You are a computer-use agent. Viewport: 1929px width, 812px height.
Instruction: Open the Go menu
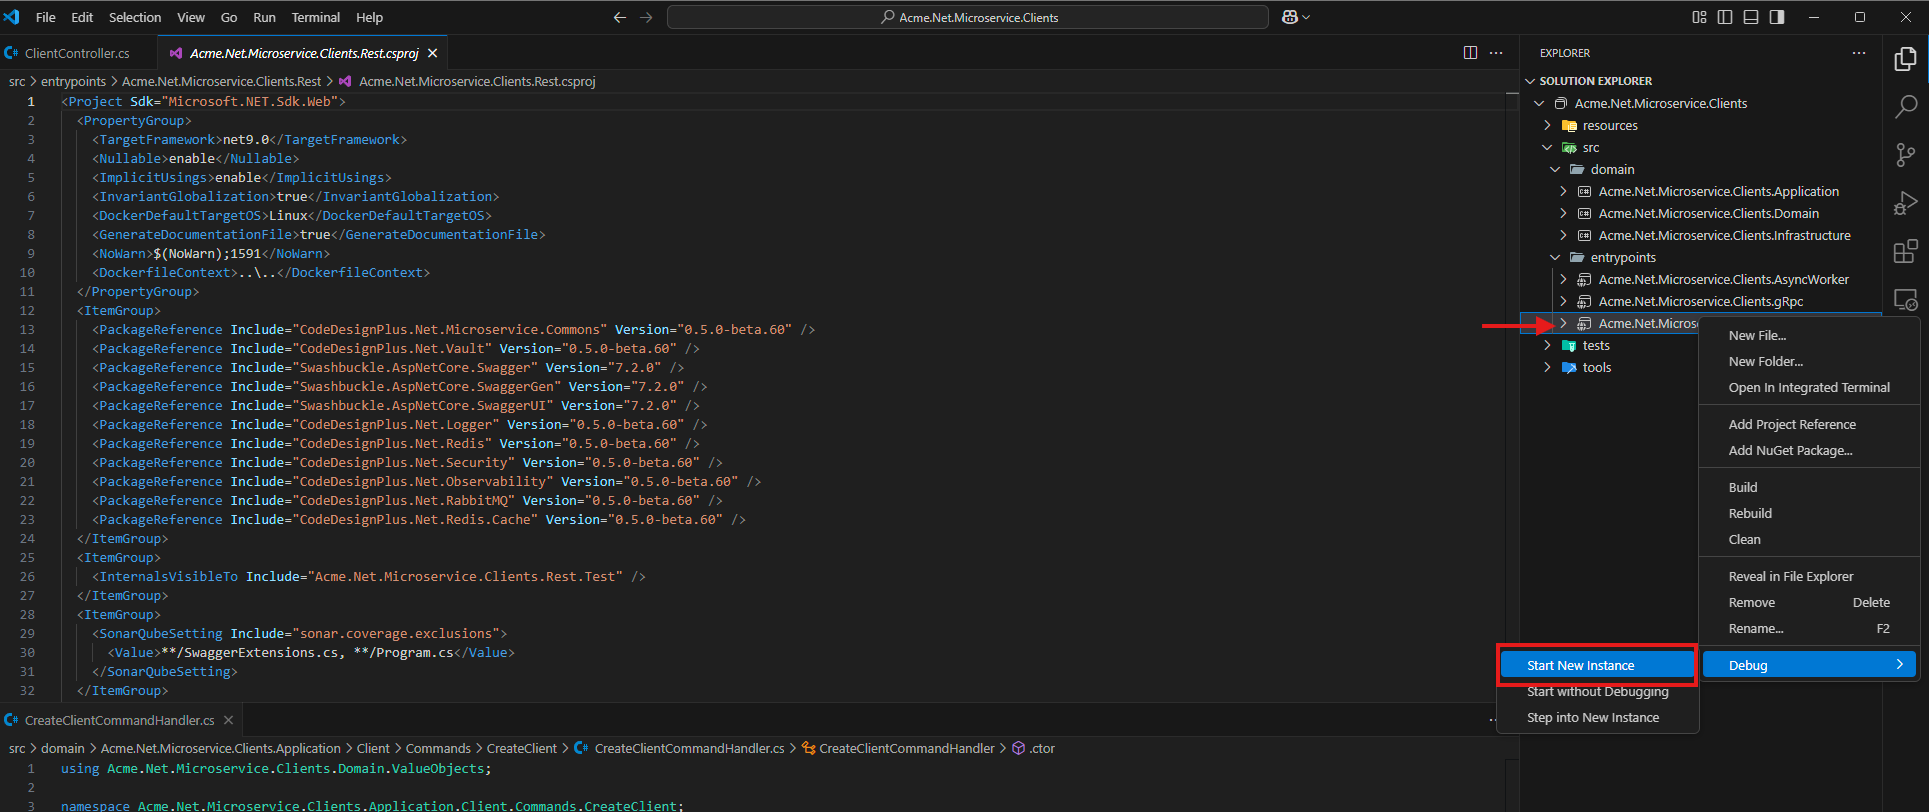tap(229, 17)
